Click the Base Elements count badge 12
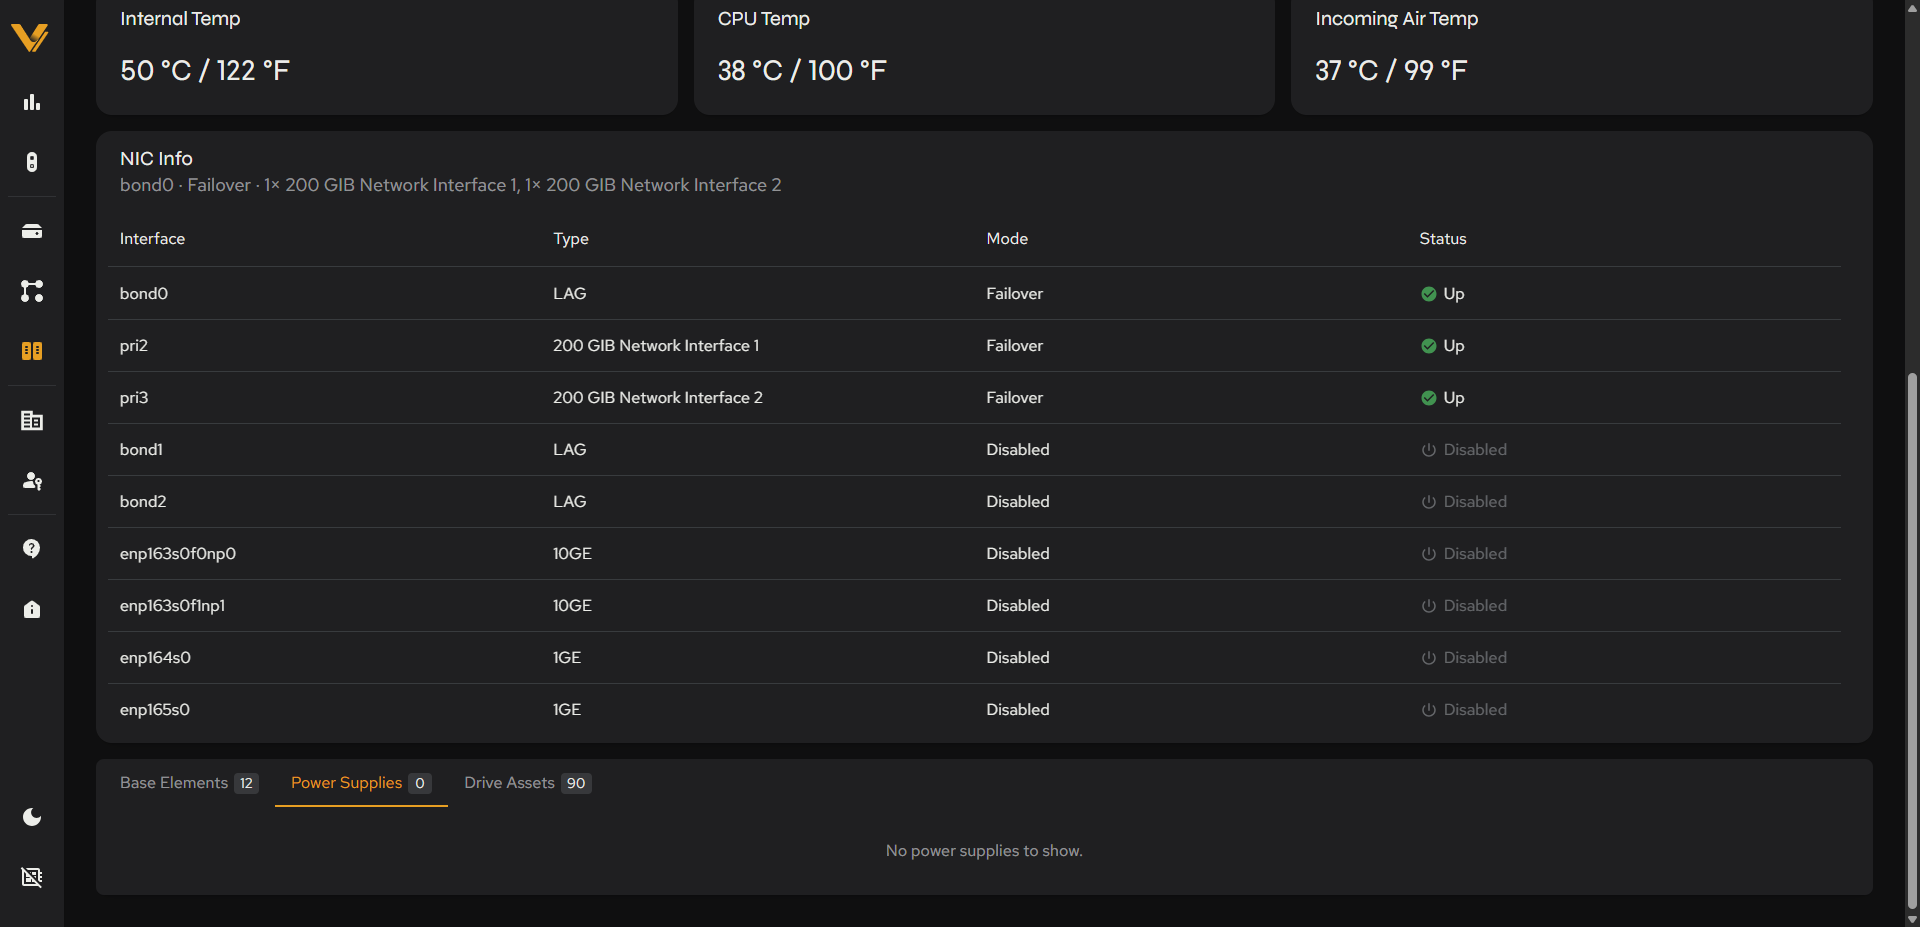This screenshot has width=1920, height=927. coord(246,783)
